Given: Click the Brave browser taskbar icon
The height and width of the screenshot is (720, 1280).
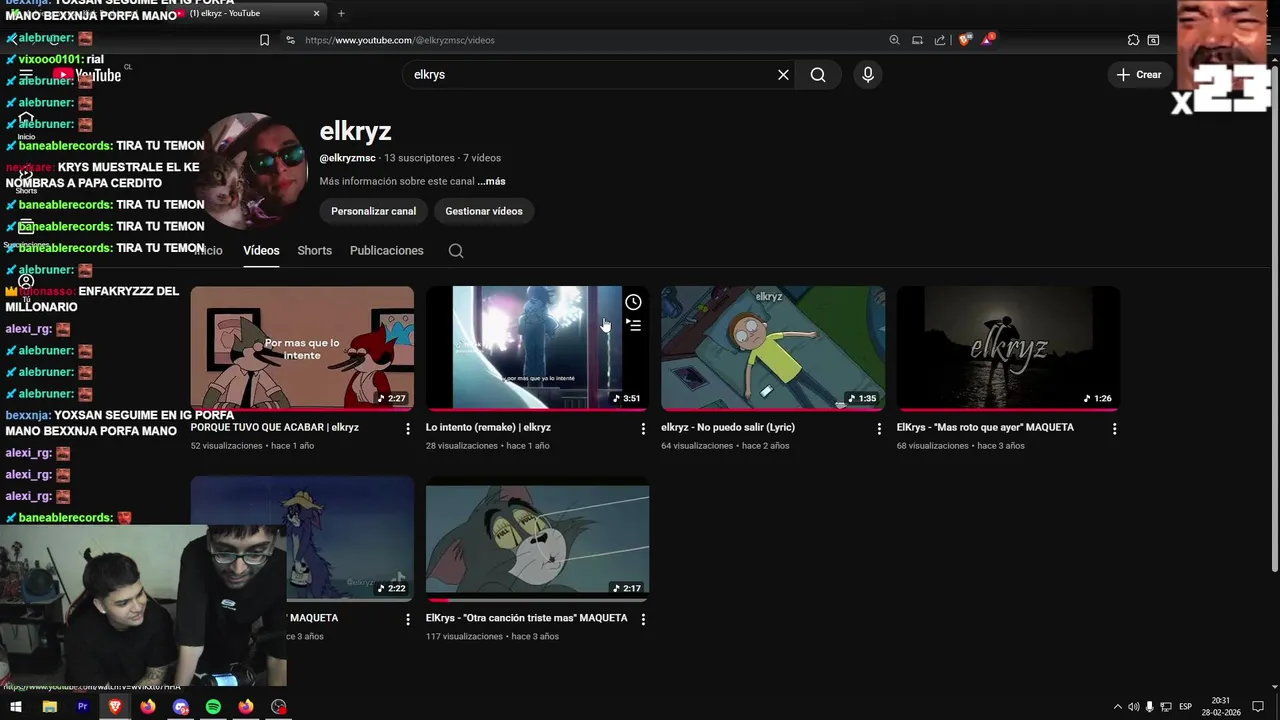Looking at the screenshot, I should point(115,707).
